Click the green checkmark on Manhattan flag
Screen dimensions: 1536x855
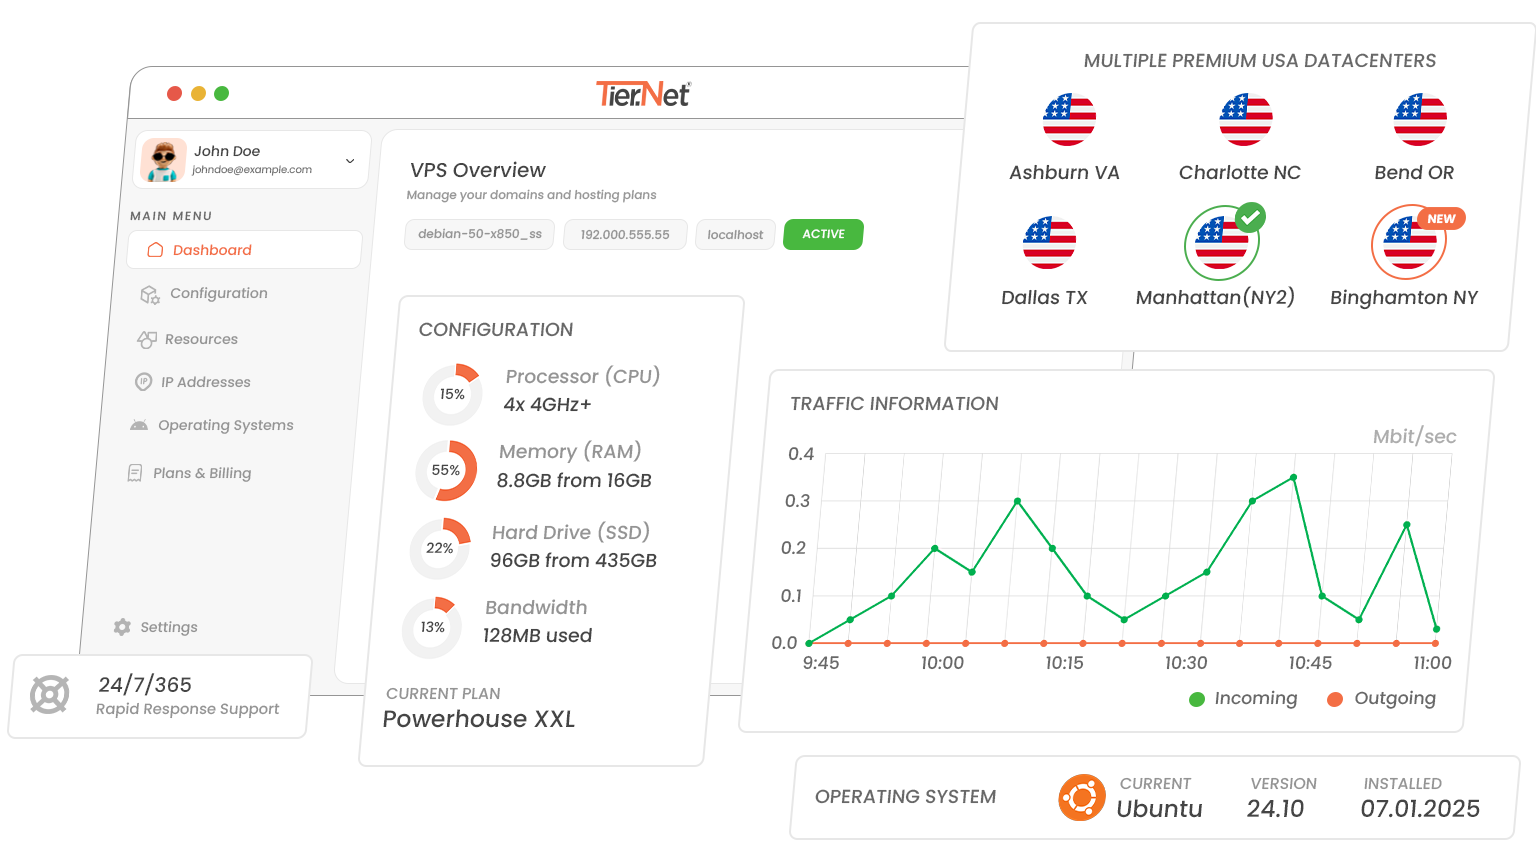pyautogui.click(x=1250, y=217)
